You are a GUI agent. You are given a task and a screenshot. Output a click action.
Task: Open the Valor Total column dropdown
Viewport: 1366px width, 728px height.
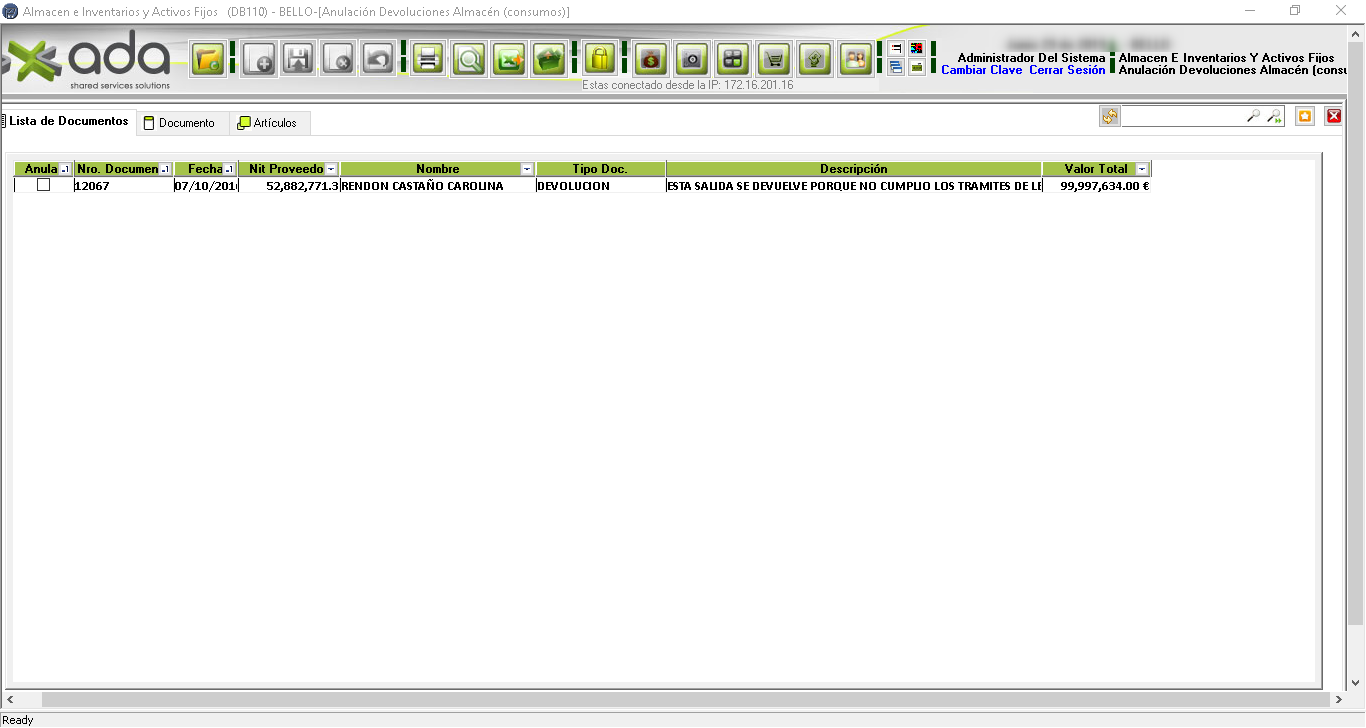[x=1142, y=170]
